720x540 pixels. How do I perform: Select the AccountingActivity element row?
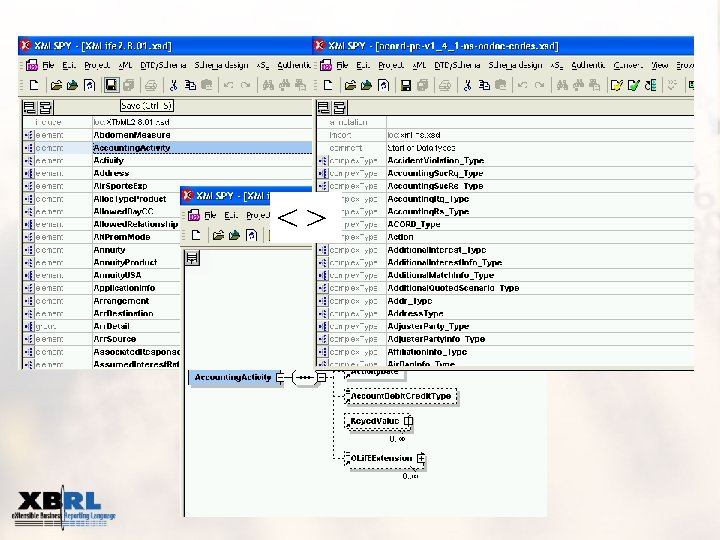[x=167, y=148]
